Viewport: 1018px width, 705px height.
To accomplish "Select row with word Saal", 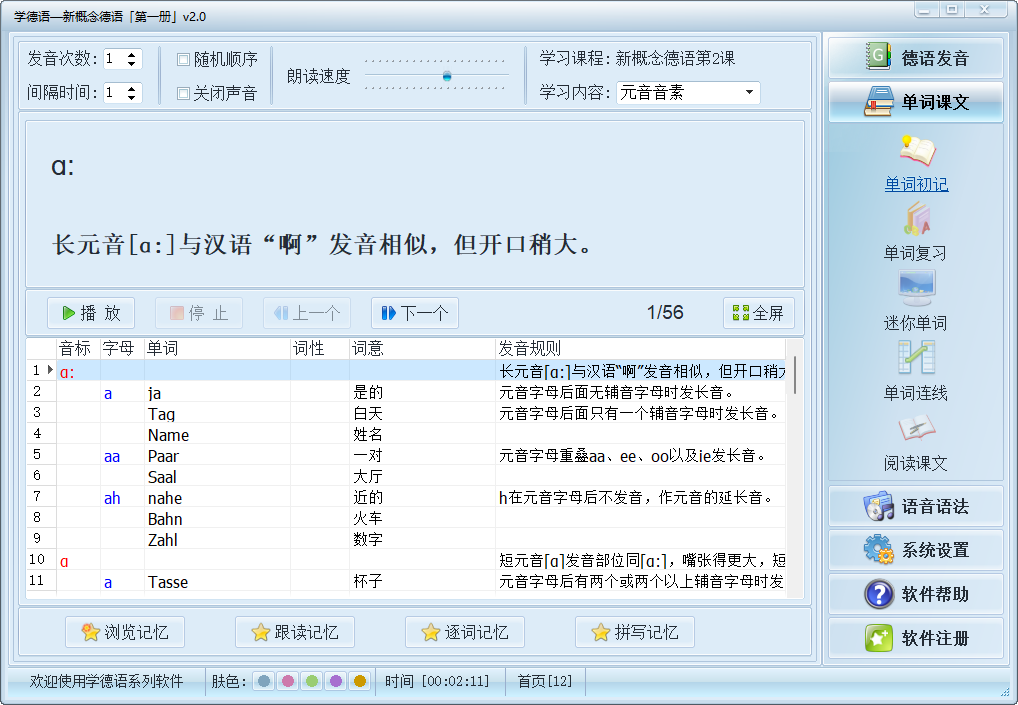I will 406,476.
